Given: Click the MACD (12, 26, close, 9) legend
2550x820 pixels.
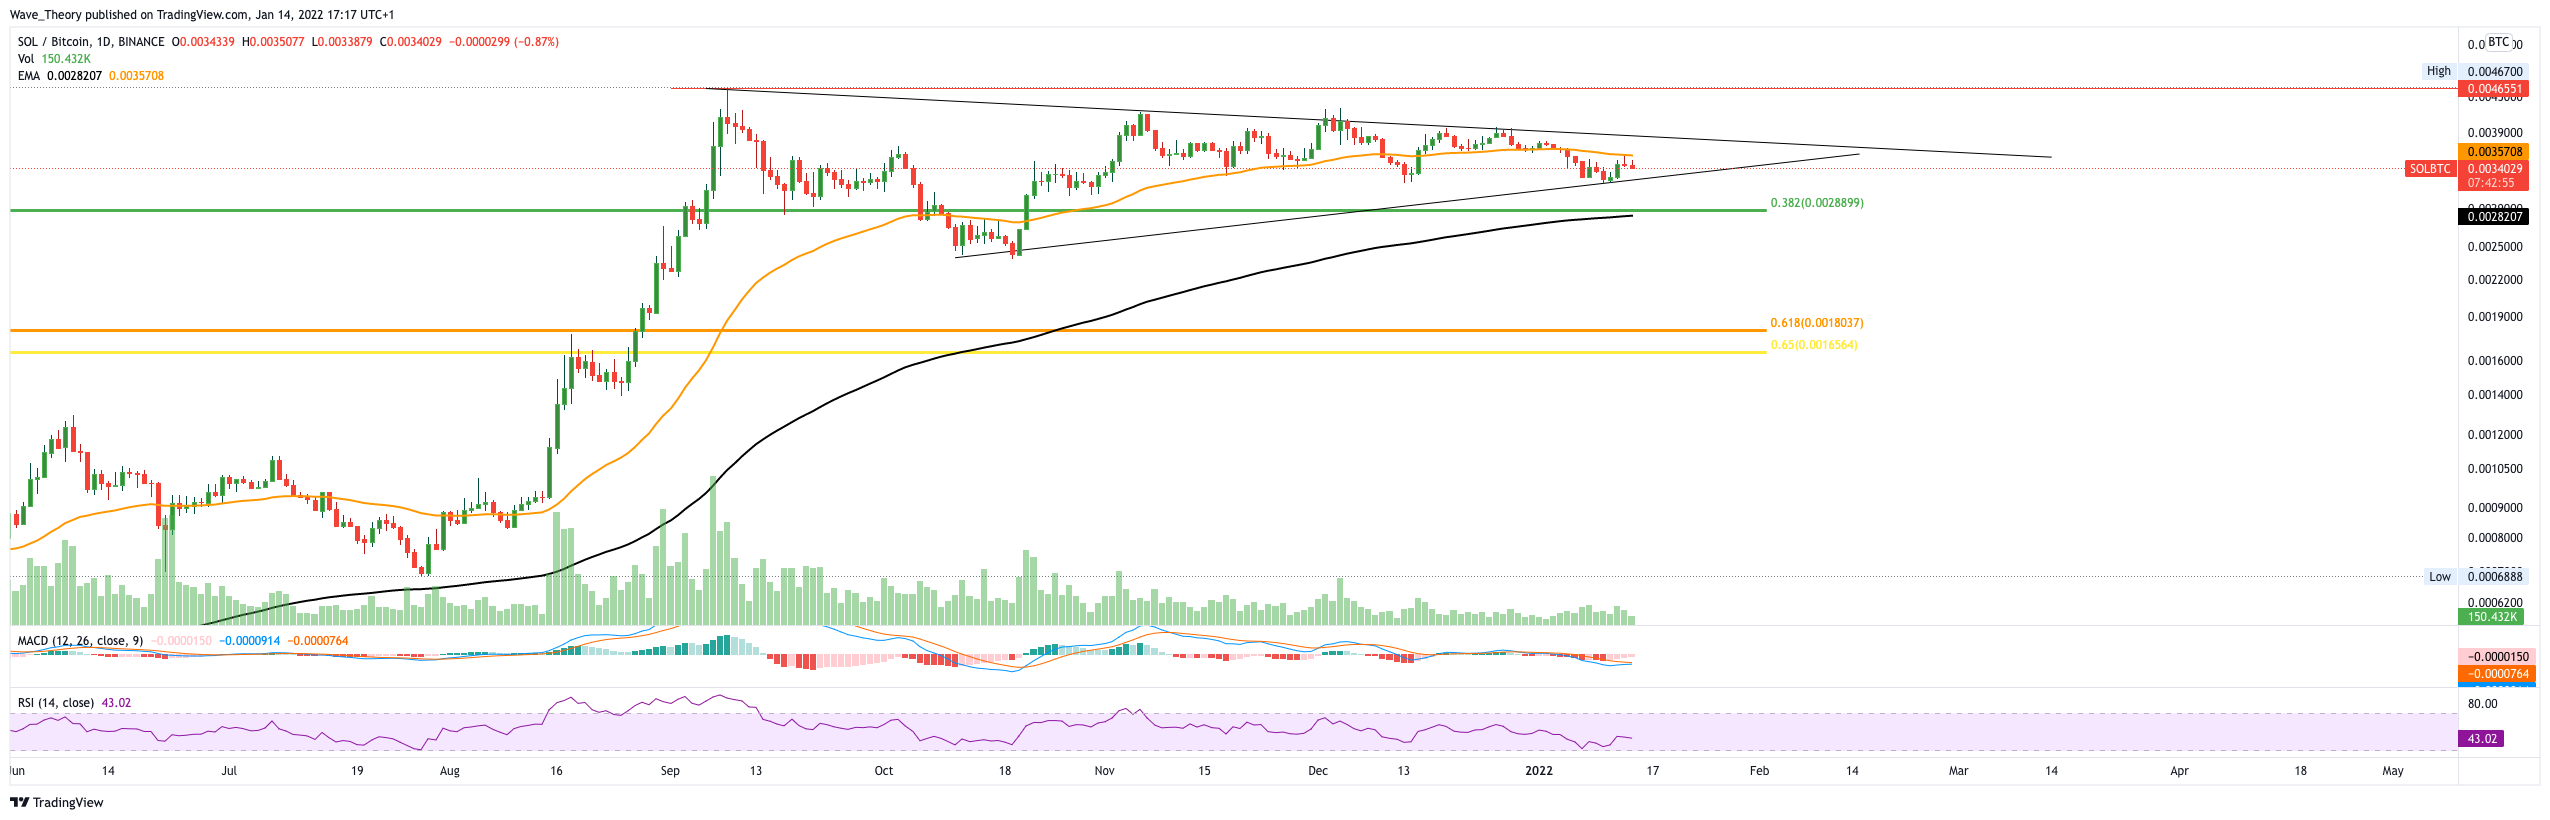Looking at the screenshot, I should (80, 641).
